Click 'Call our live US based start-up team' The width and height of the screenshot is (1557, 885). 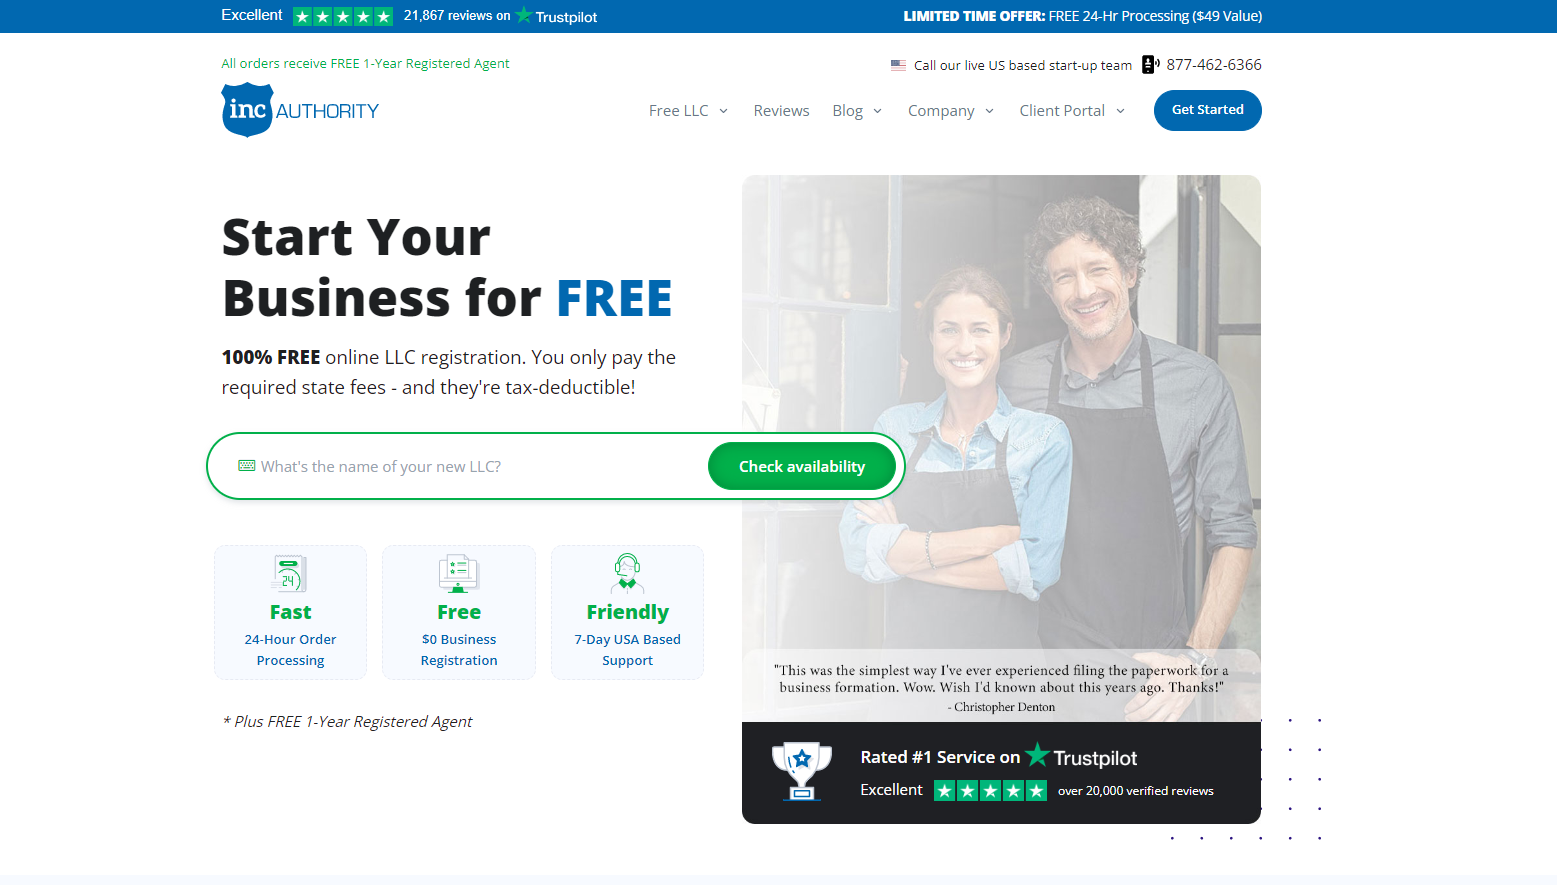pyautogui.click(x=1023, y=65)
